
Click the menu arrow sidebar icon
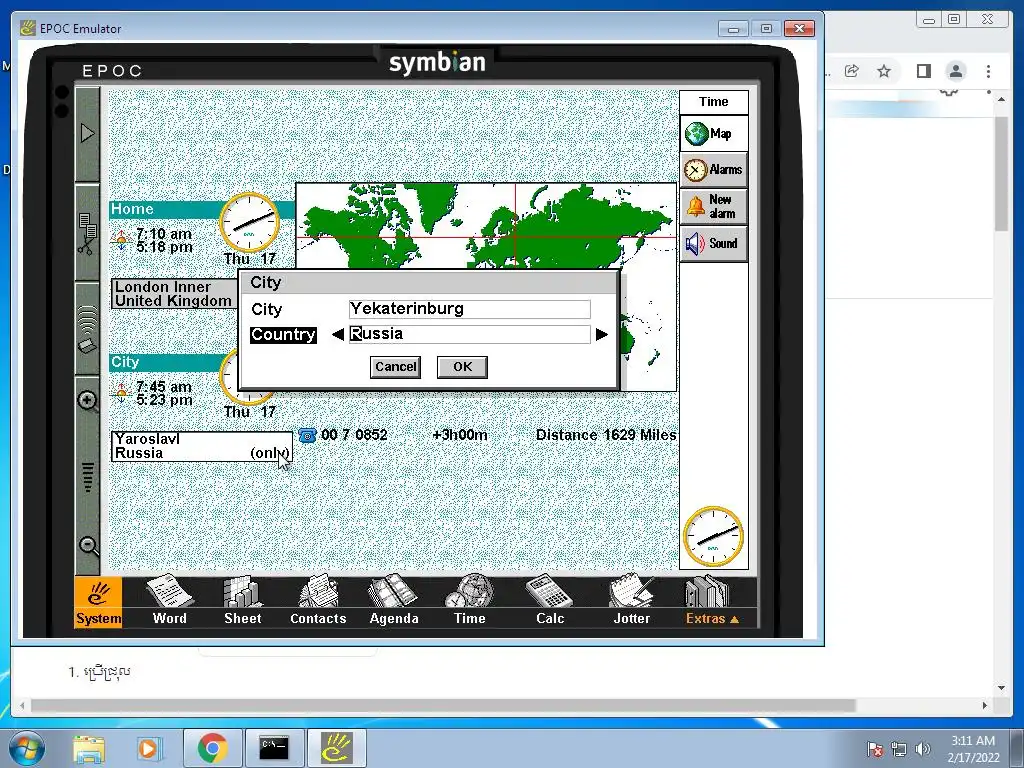[87, 134]
